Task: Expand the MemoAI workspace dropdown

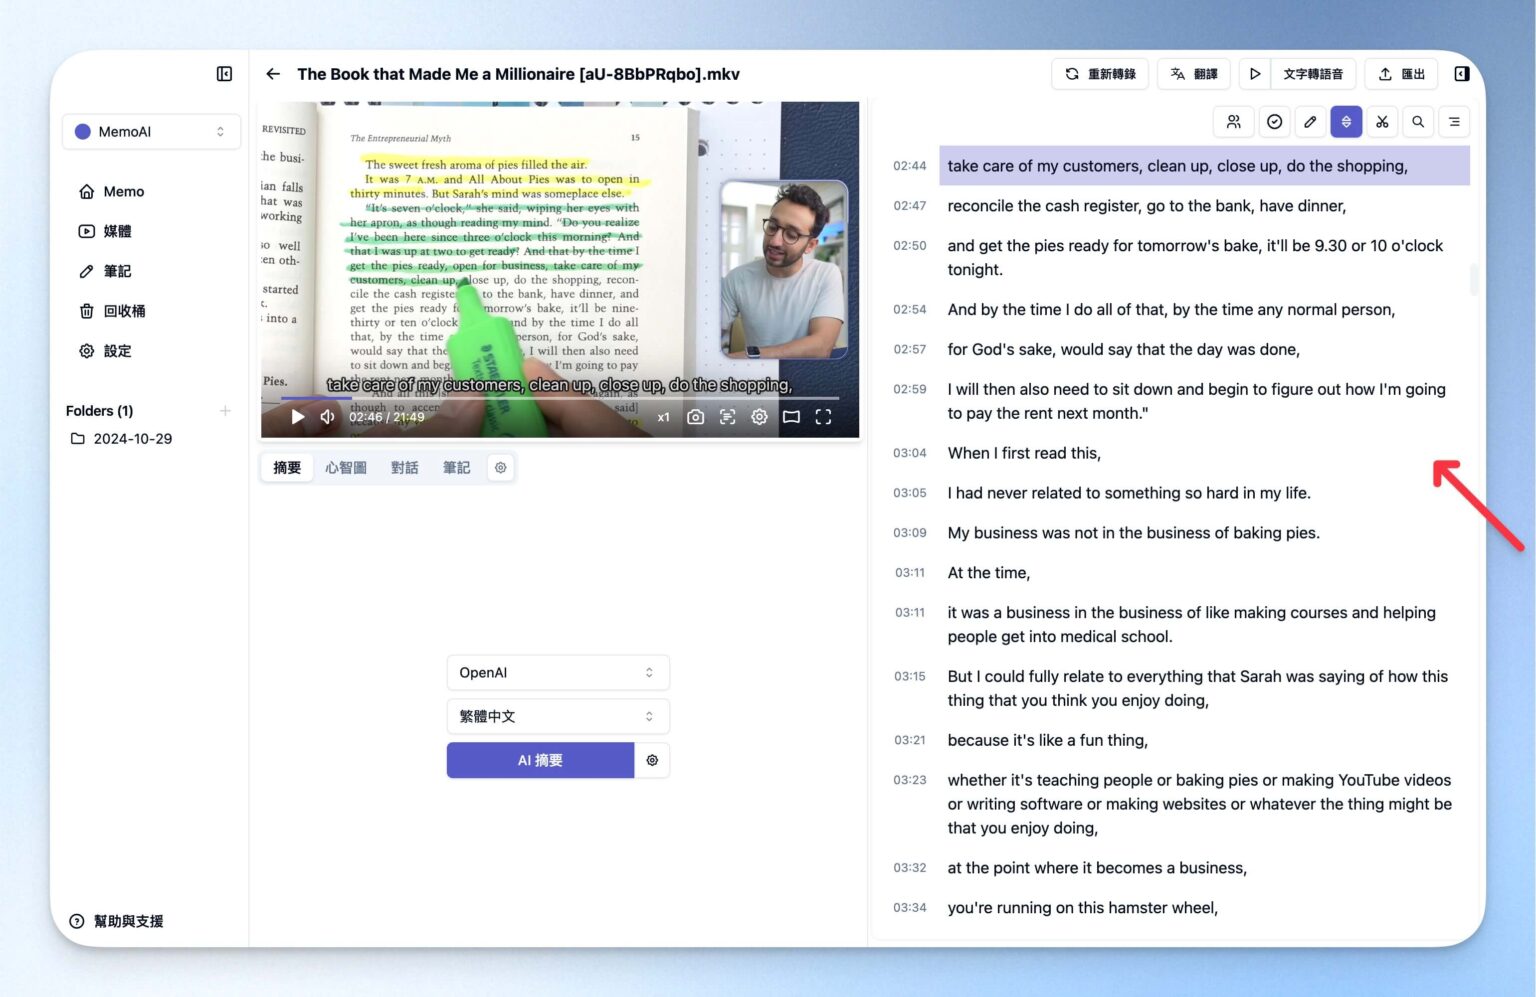Action: 151,132
